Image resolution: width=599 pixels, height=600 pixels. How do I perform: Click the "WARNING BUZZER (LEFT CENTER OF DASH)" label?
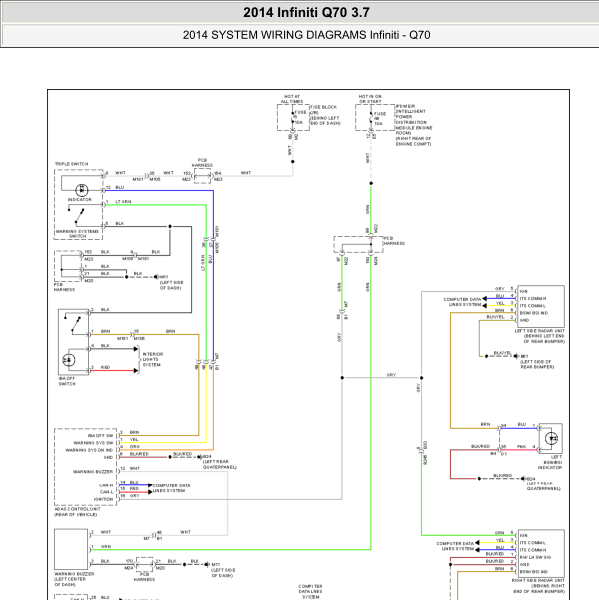(x=74, y=579)
